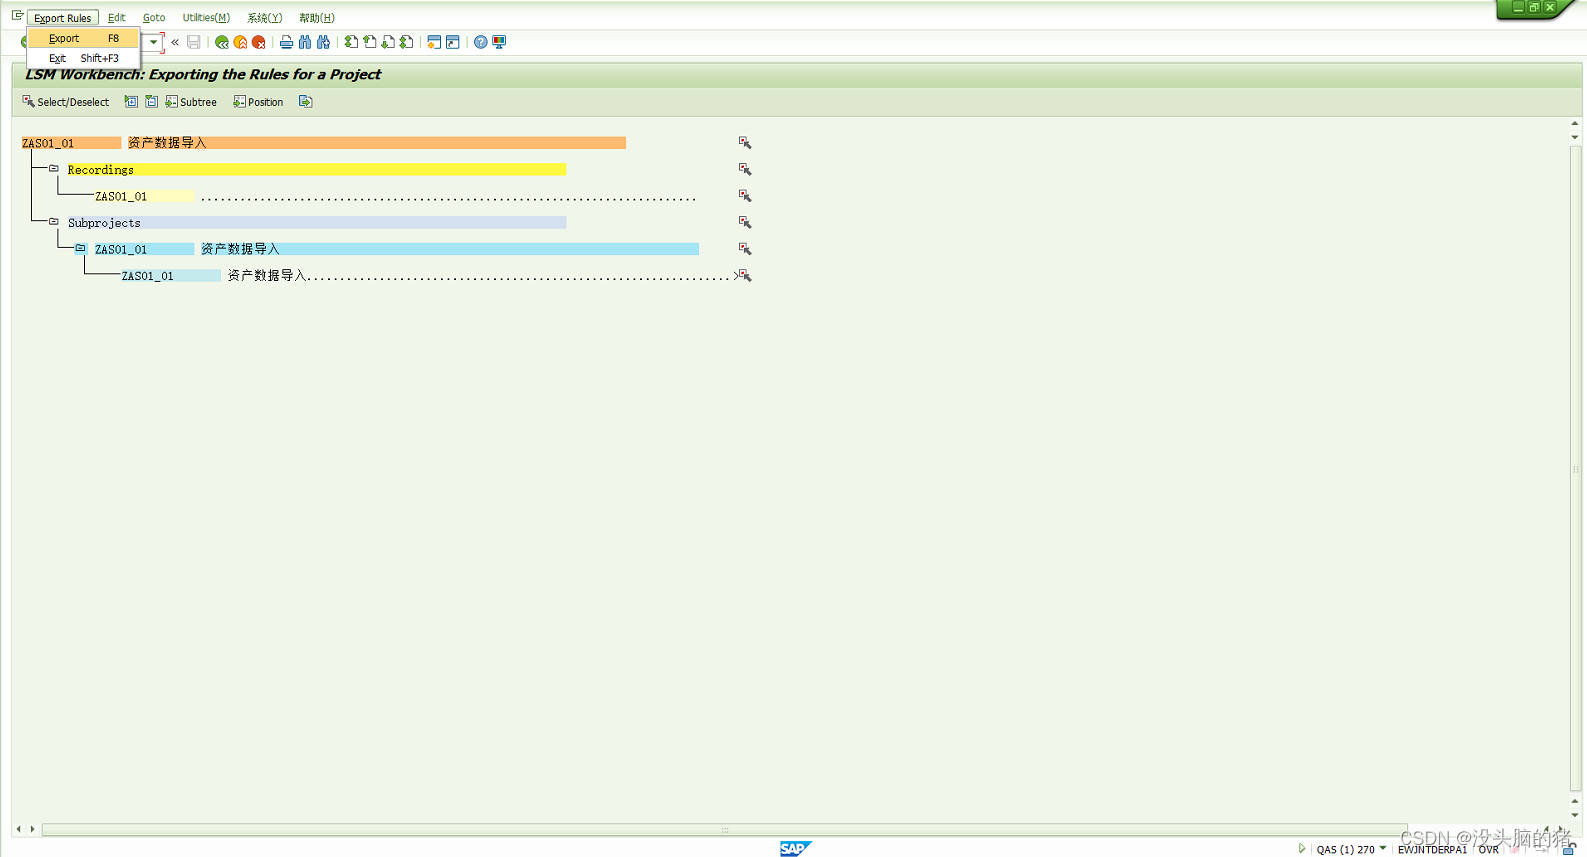Open the Goto menu
The width and height of the screenshot is (1587, 857).
(x=154, y=18)
